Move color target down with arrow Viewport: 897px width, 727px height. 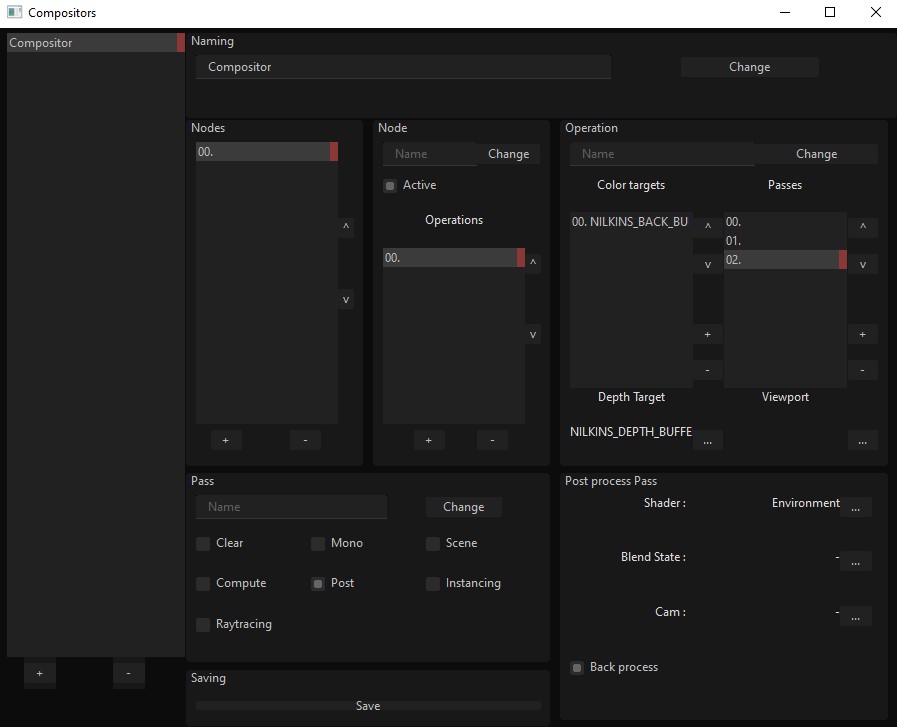tap(708, 264)
